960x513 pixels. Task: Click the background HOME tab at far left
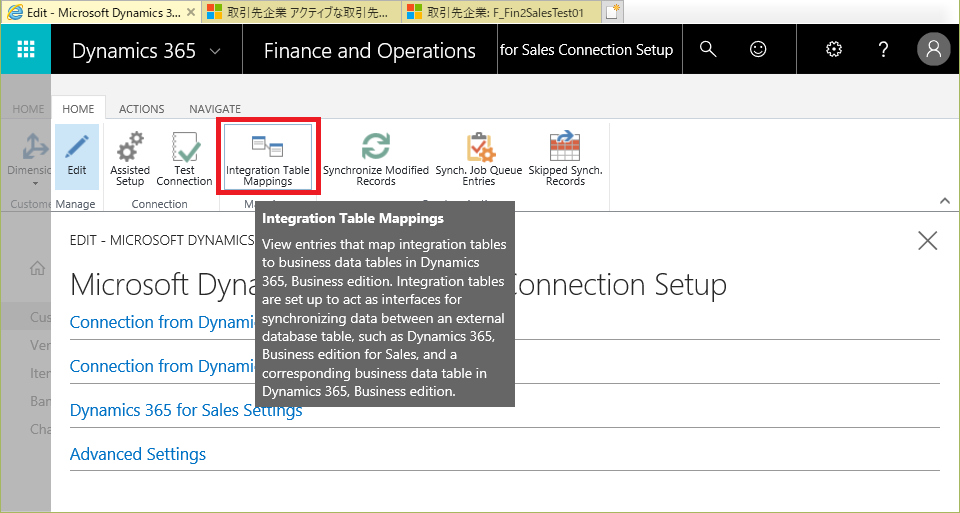28,109
